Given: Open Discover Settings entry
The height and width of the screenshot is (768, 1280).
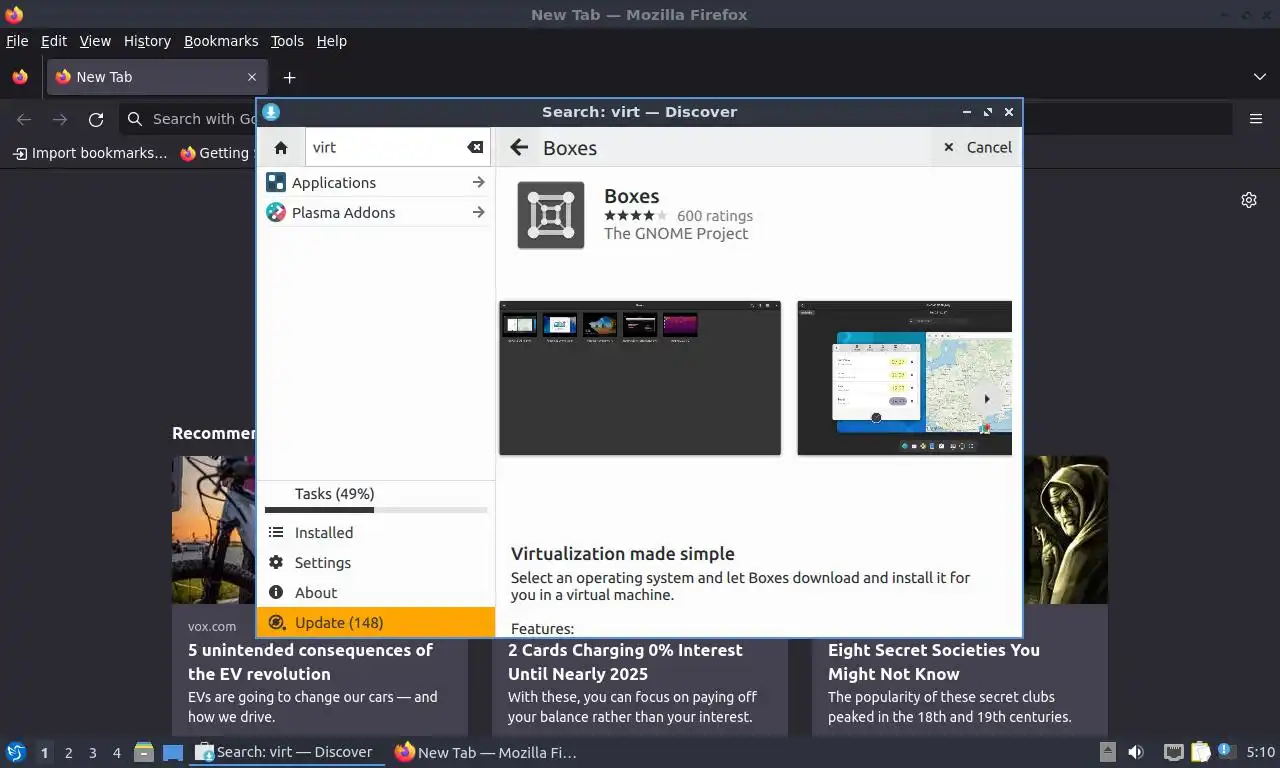Looking at the screenshot, I should (x=376, y=563).
